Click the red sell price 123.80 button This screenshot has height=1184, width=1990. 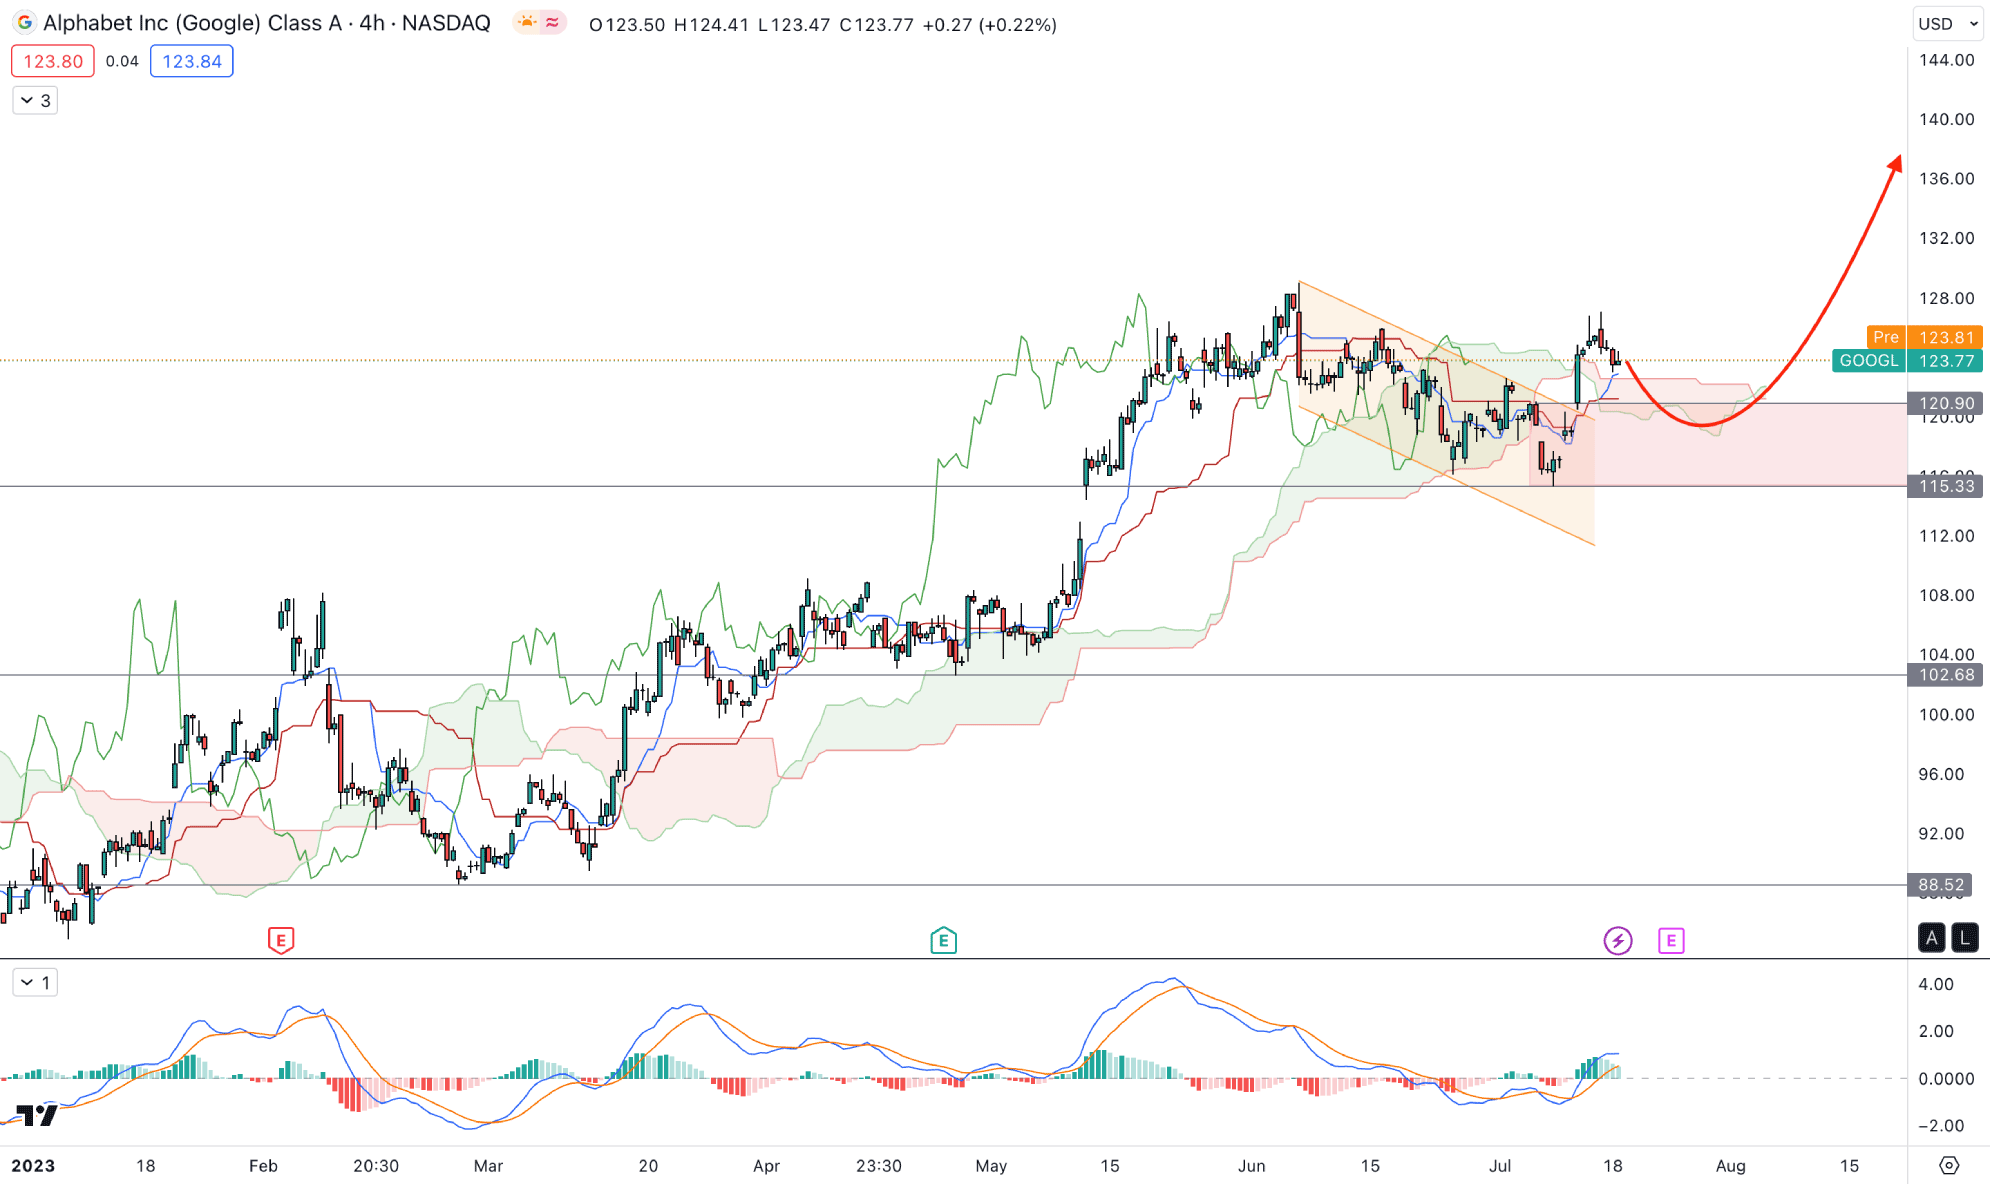point(53,61)
